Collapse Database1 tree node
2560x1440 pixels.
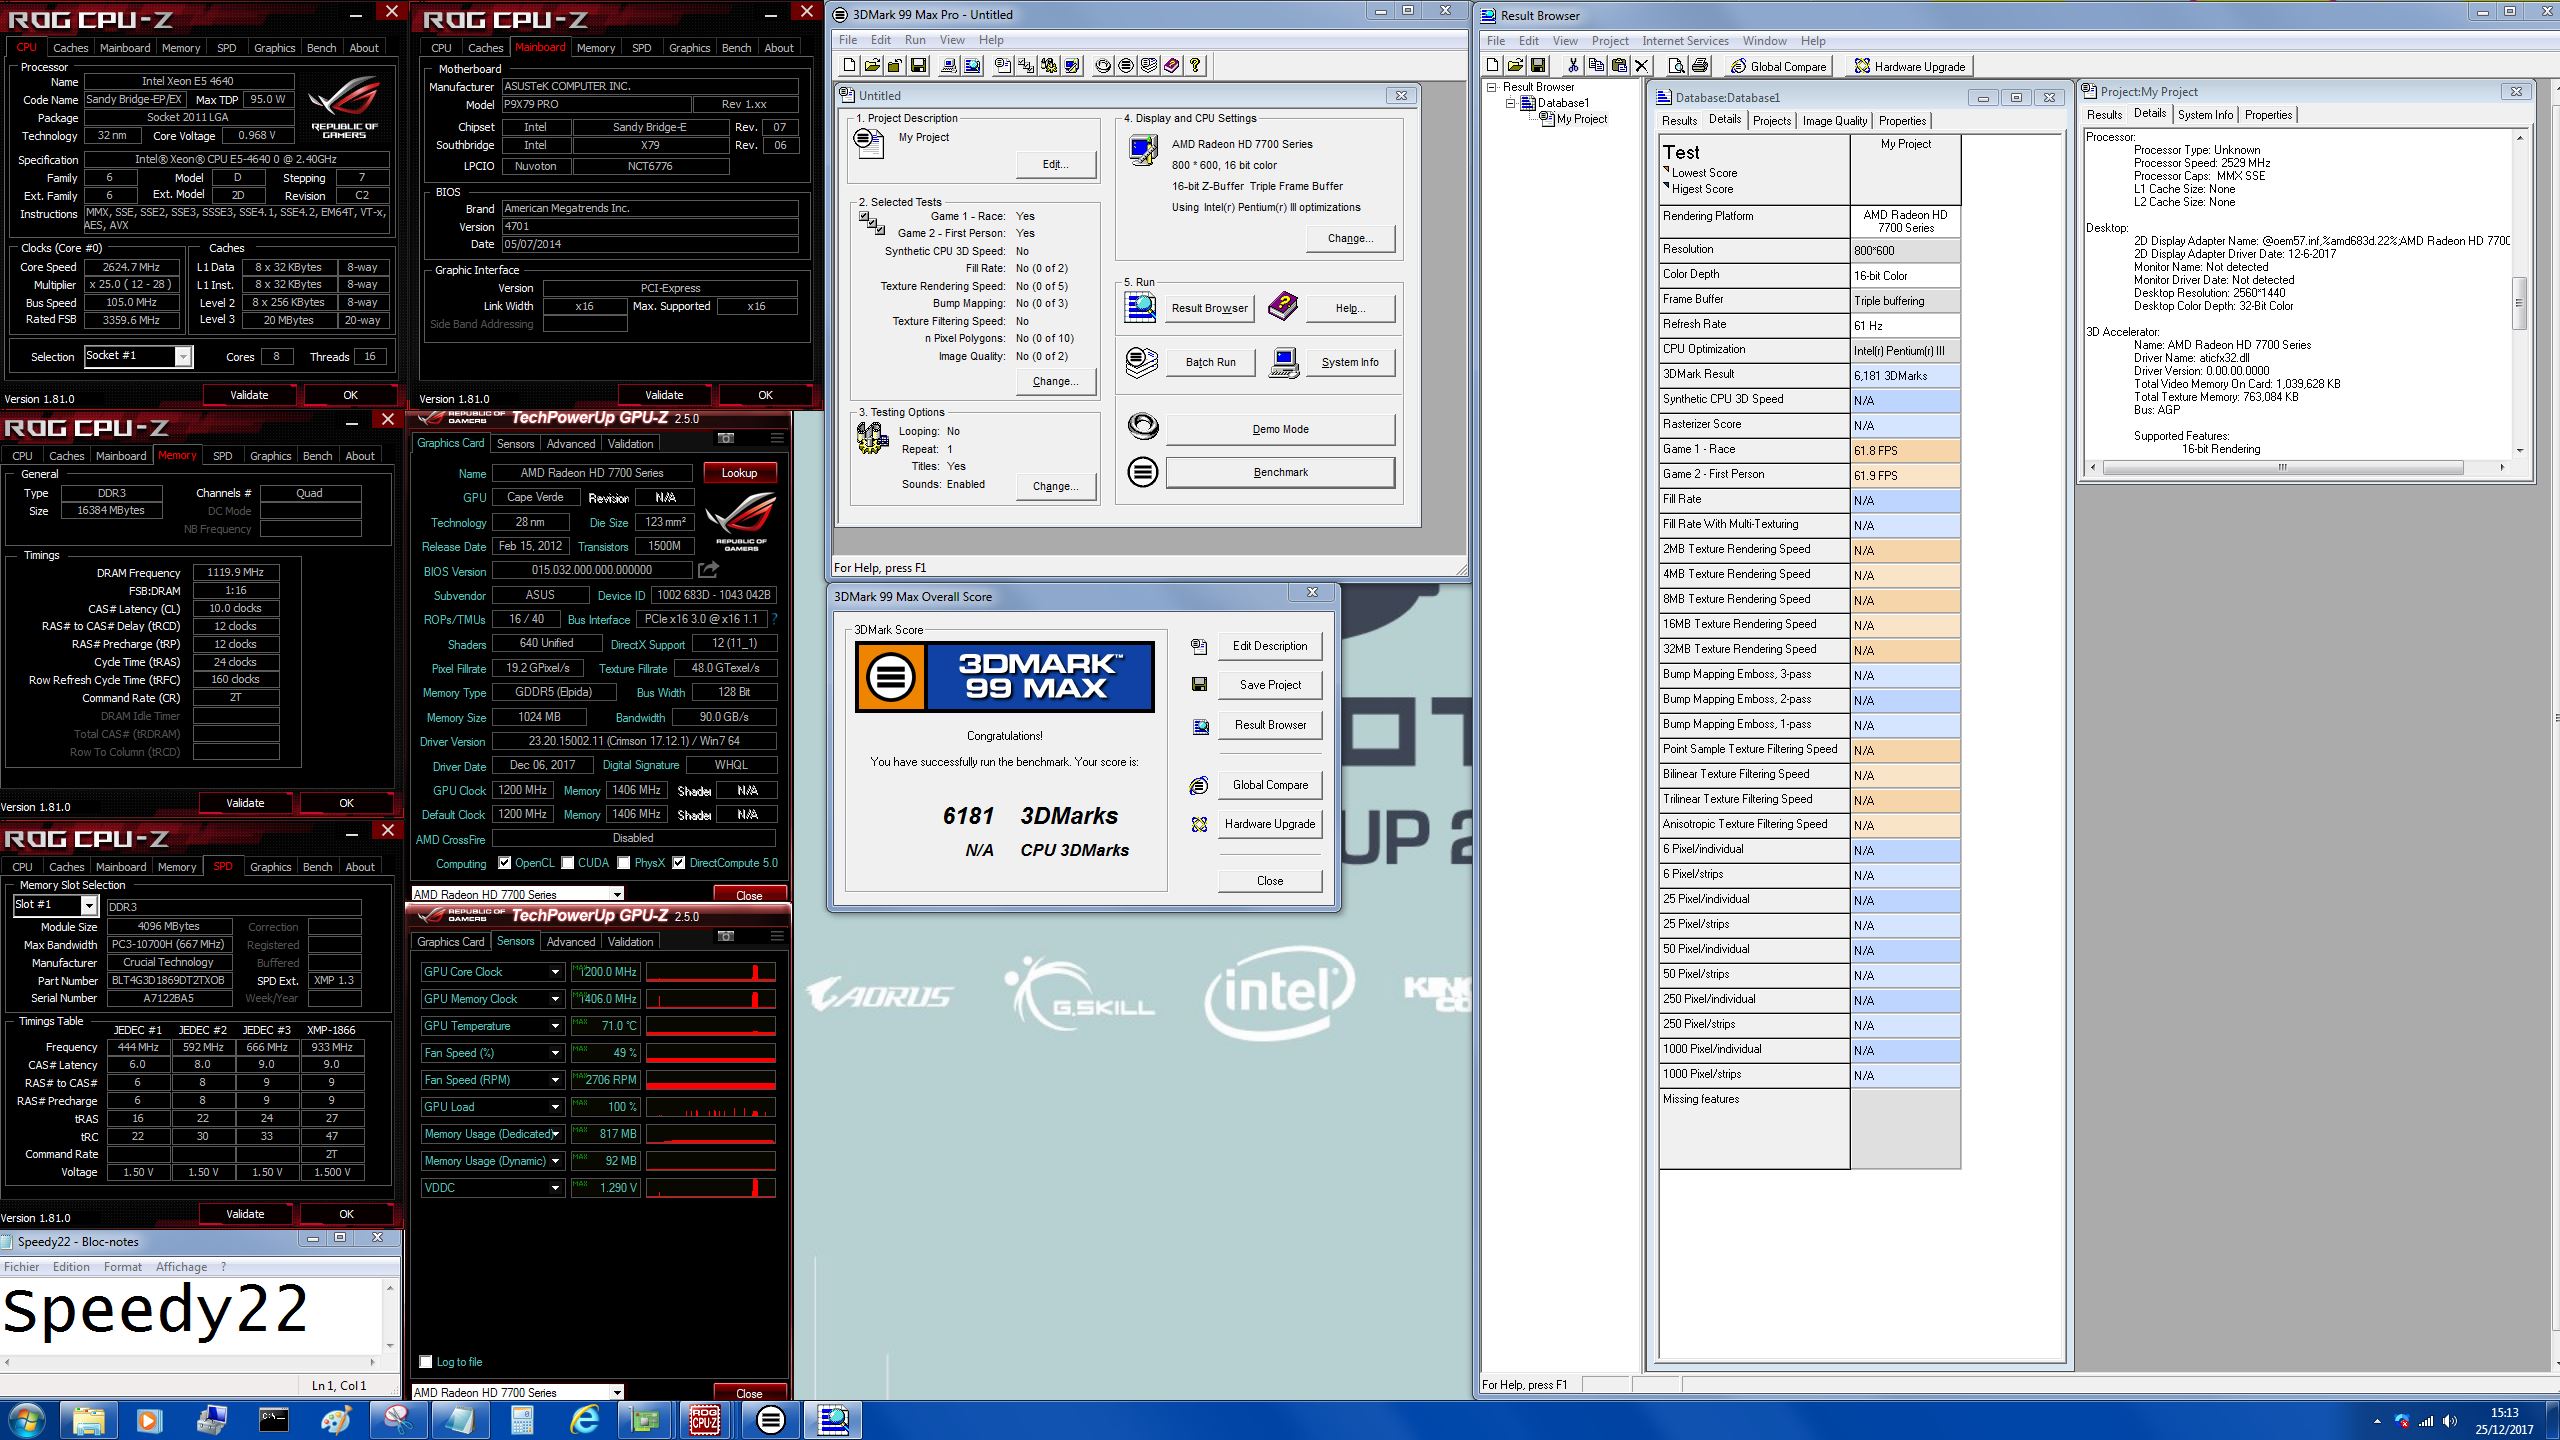[x=1511, y=103]
